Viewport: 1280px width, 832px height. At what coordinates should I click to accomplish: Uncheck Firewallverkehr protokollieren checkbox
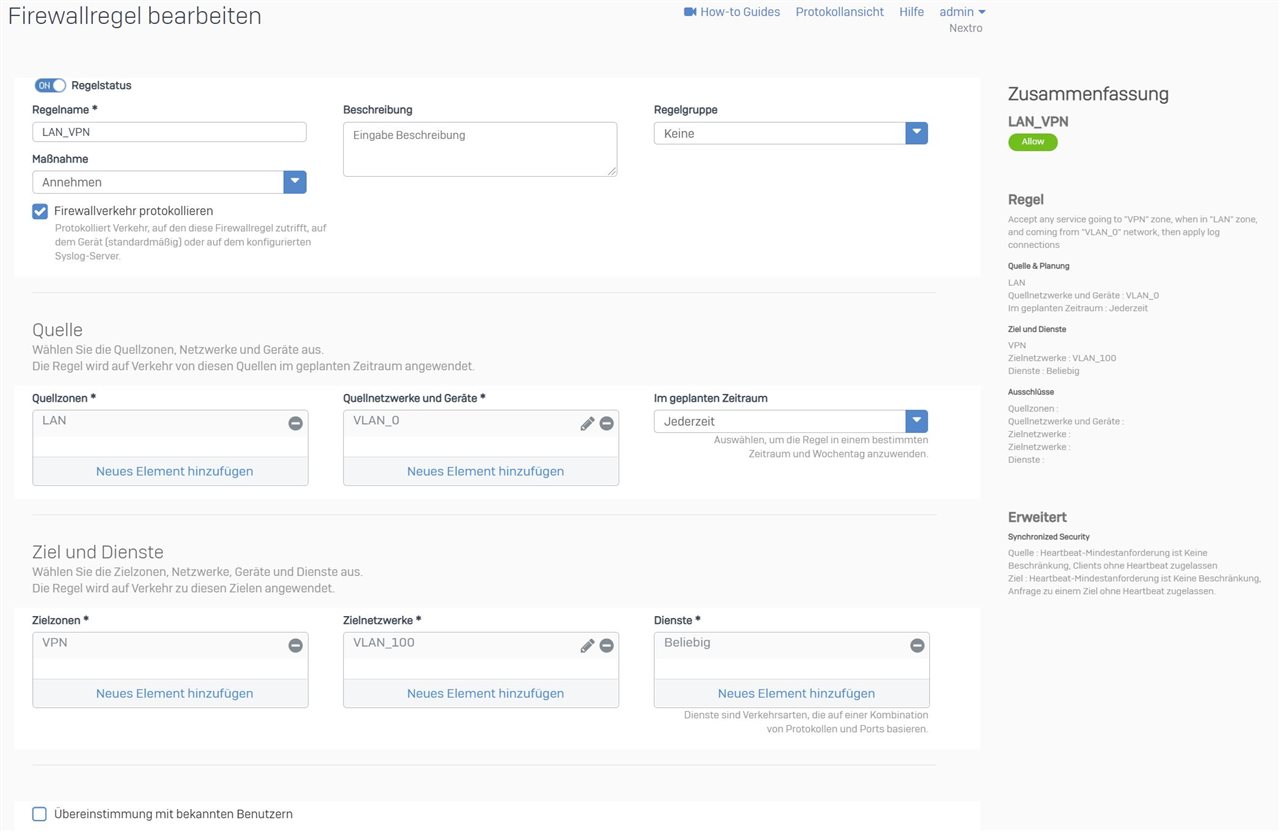coord(40,211)
